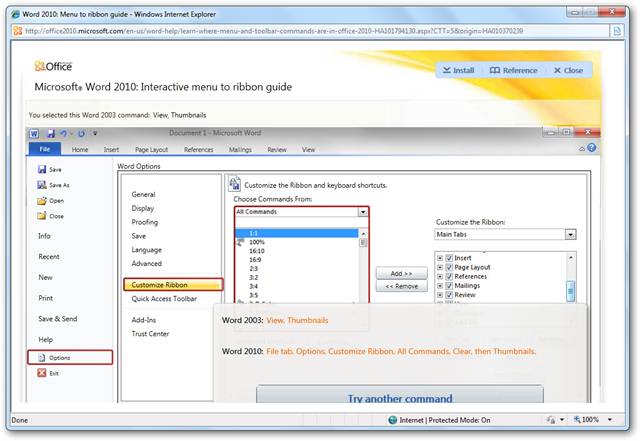Image resolution: width=640 pixels, height=441 pixels.
Task: Click the Open folder icon
Action: click(x=42, y=200)
